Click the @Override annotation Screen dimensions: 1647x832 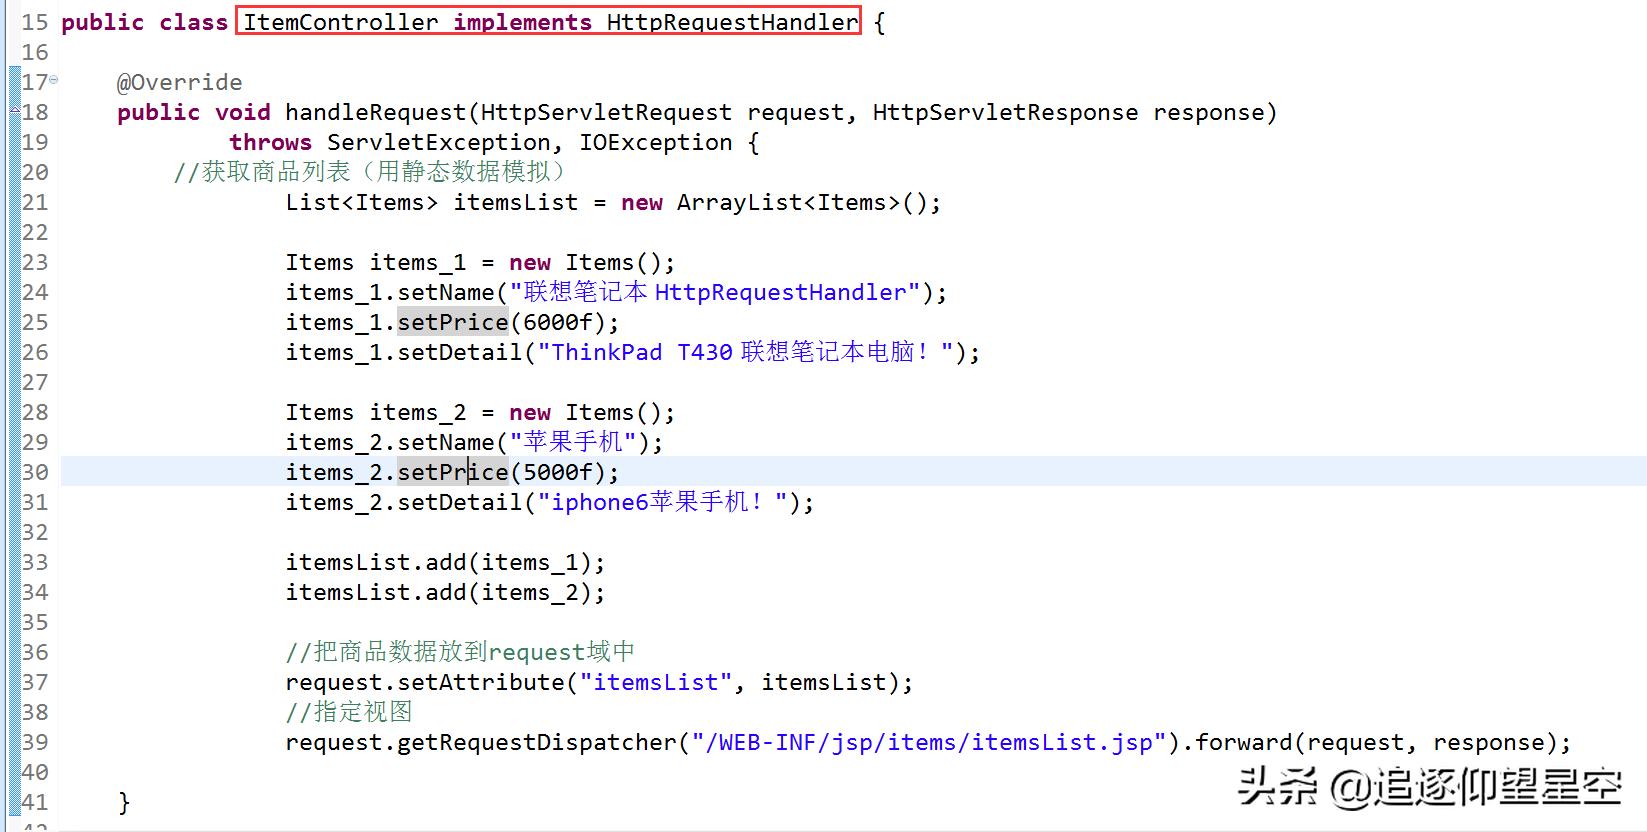click(x=179, y=82)
